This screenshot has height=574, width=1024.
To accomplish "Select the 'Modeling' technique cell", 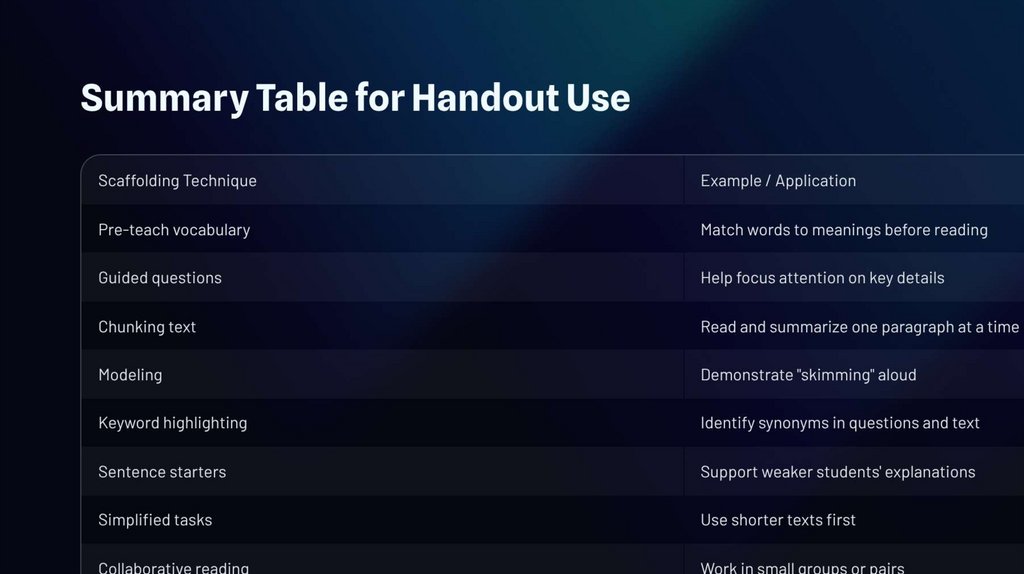I will click(x=130, y=375).
